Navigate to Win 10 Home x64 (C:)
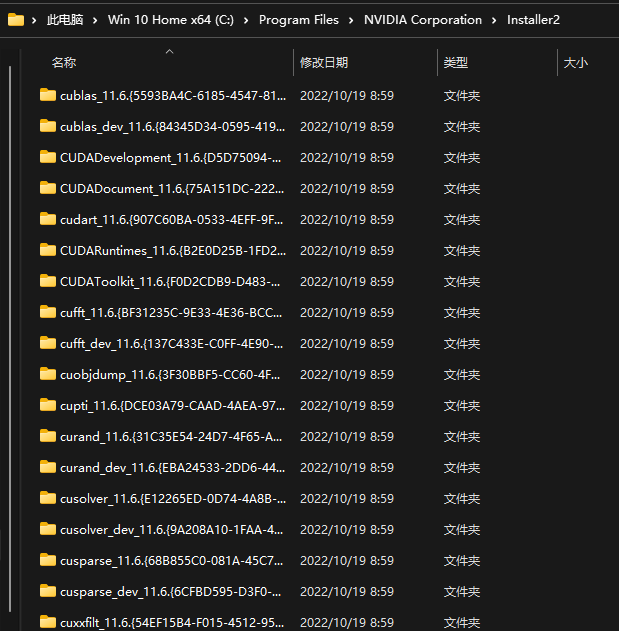 point(171,20)
